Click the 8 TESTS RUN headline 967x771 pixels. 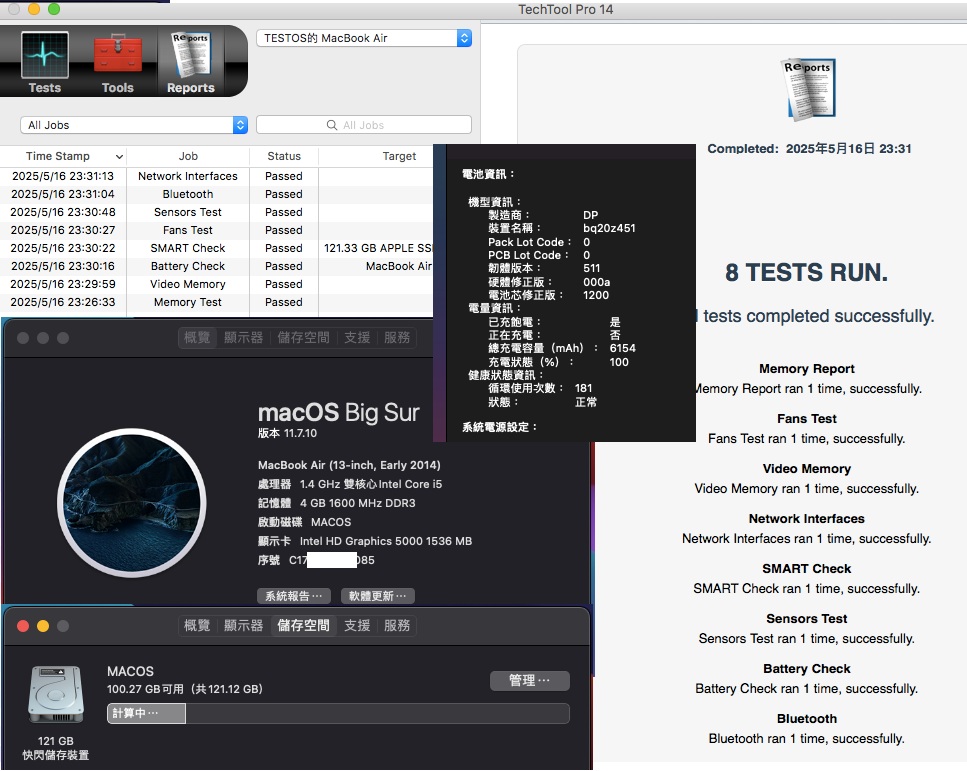[x=807, y=272]
